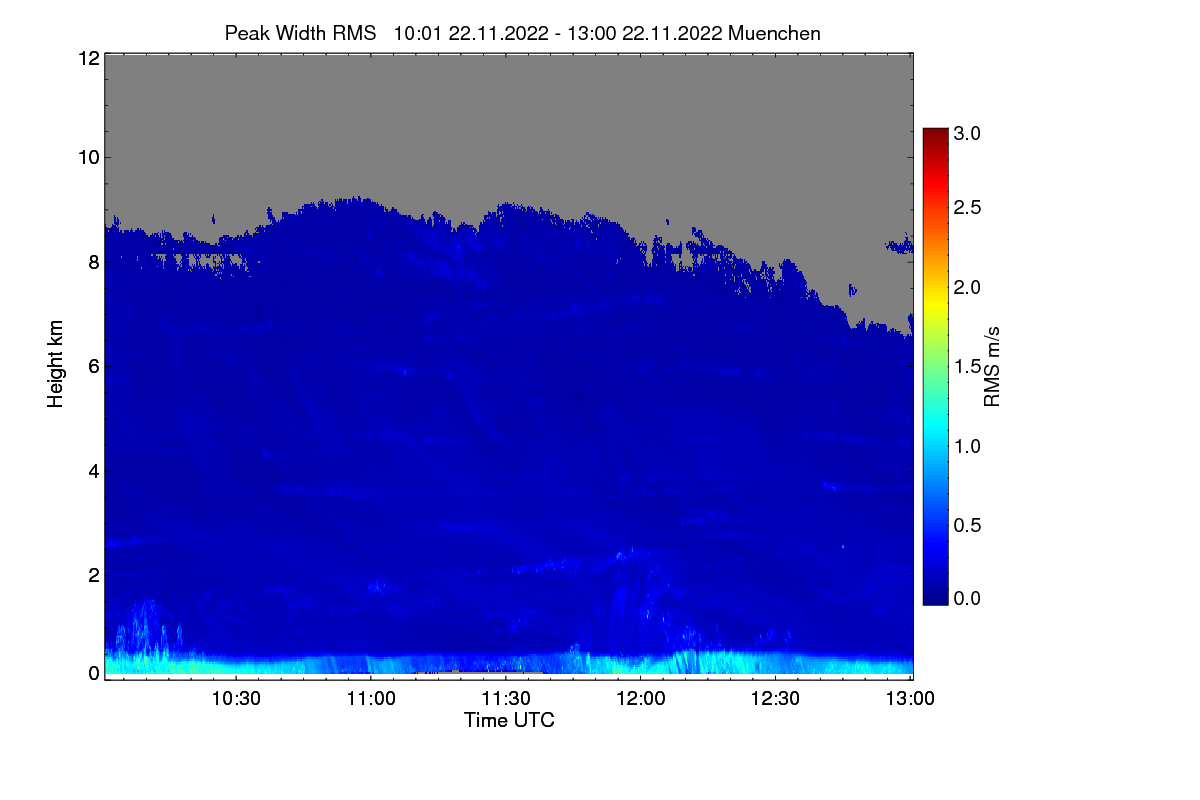Screen dimensions: 1200x800
Task: Click the colorbar value 3.0
Action: 966,132
